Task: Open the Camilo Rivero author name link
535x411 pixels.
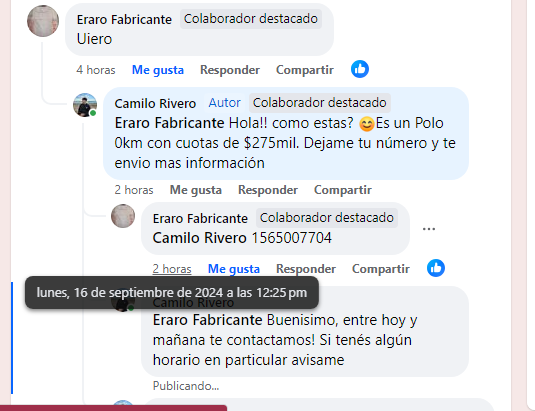Action: coord(155,103)
